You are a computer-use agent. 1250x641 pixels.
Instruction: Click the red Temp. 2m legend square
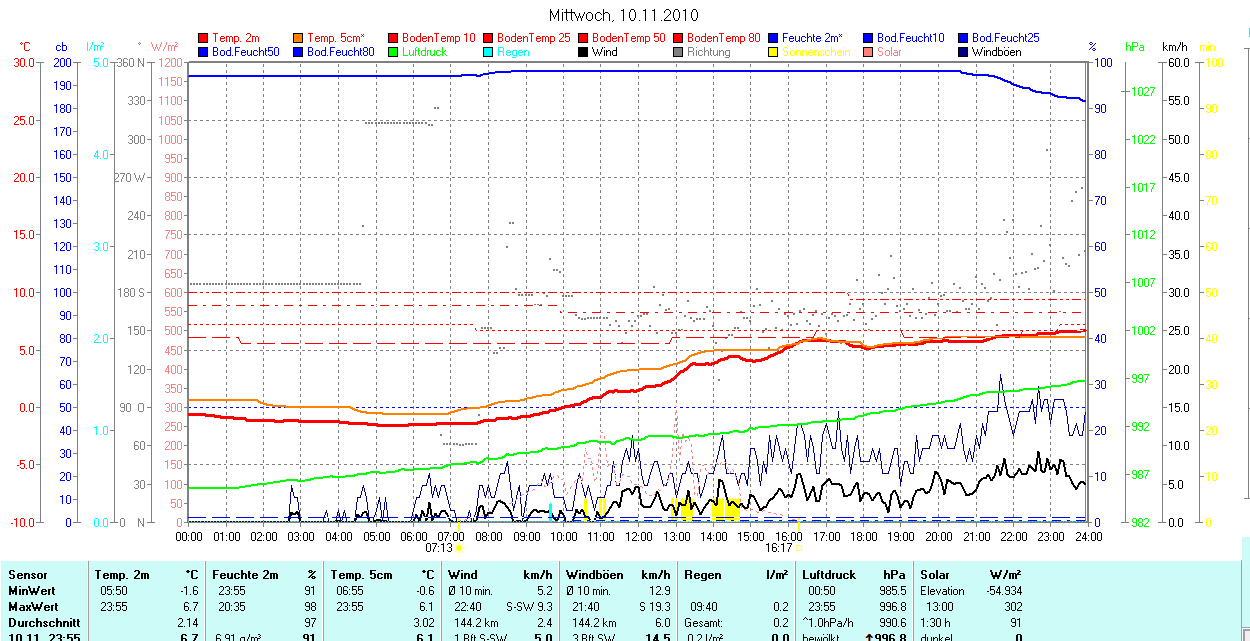(203, 38)
